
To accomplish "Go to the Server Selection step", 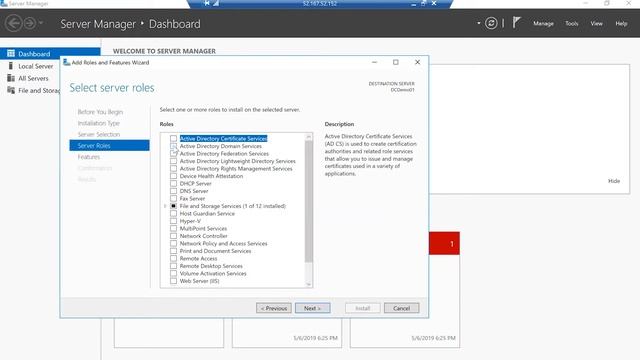I will 99,134.
